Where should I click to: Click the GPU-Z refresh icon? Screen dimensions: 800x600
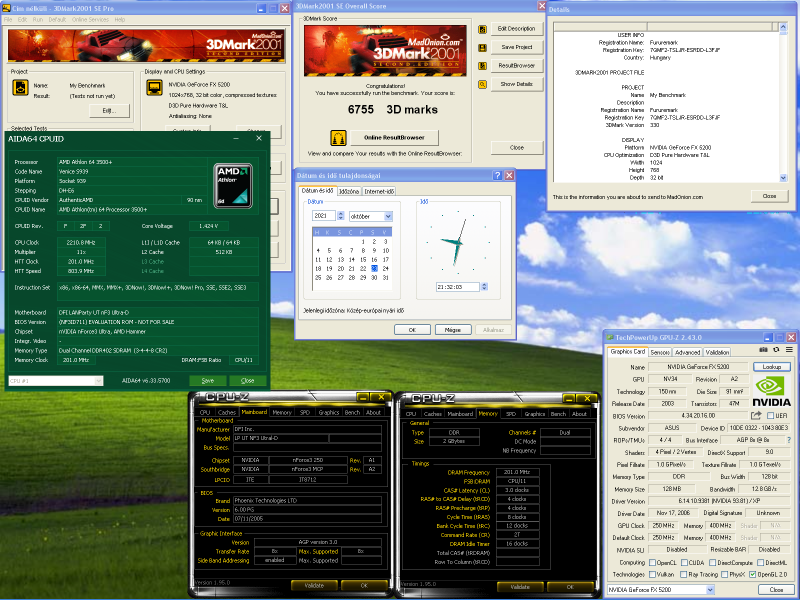pyautogui.click(x=776, y=350)
